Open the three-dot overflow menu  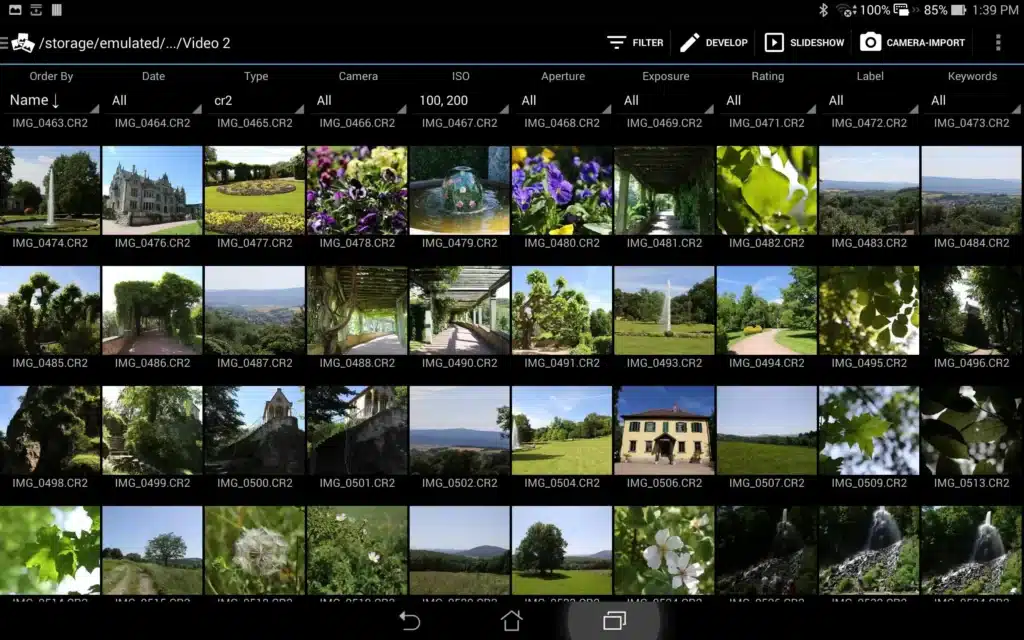tap(998, 42)
